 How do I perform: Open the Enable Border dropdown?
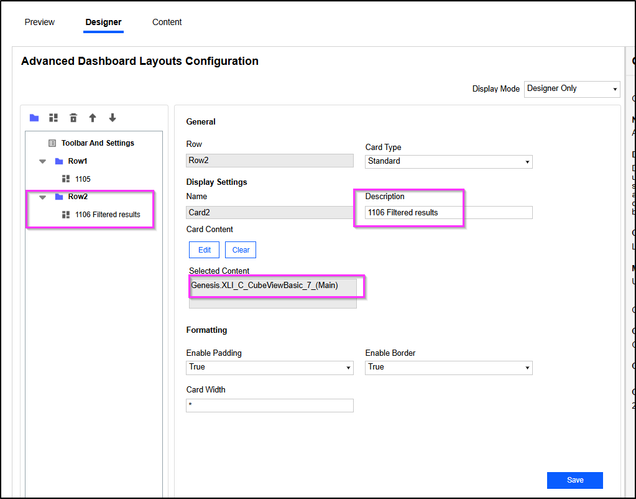448,368
